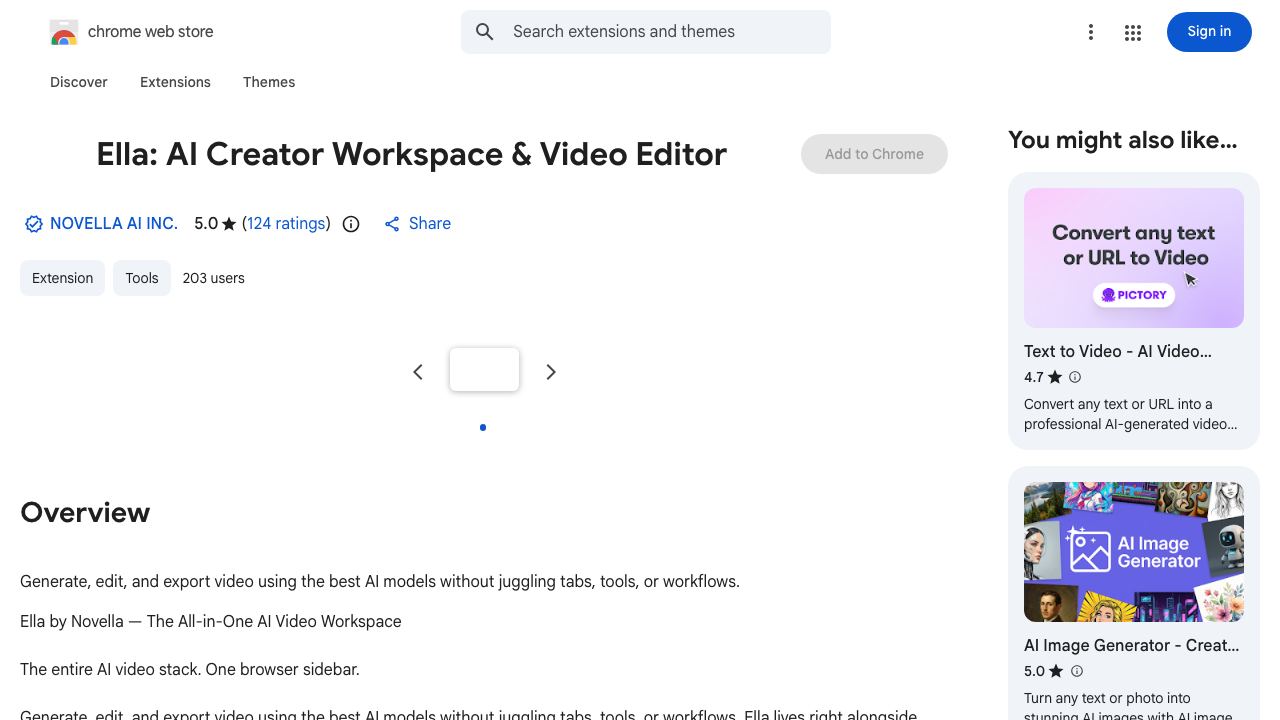Image resolution: width=1280 pixels, height=720 pixels.
Task: Click the "You might also like..." heading
Action: 1123,140
